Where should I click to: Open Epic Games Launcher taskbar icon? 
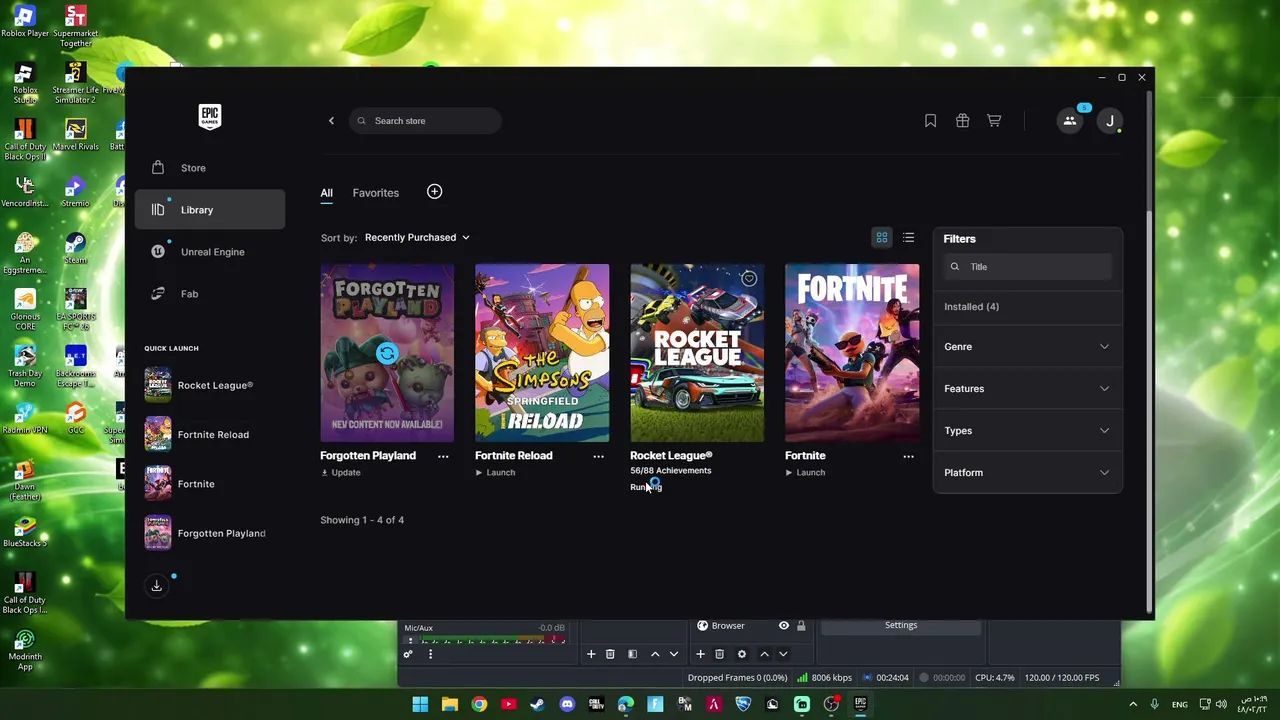point(860,704)
